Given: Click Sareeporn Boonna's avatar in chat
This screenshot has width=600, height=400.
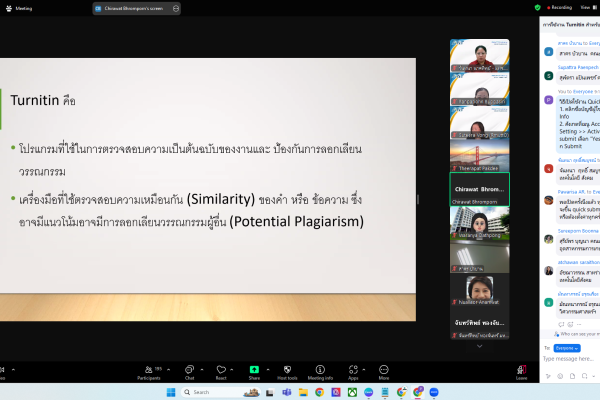Looking at the screenshot, I should click(549, 239).
